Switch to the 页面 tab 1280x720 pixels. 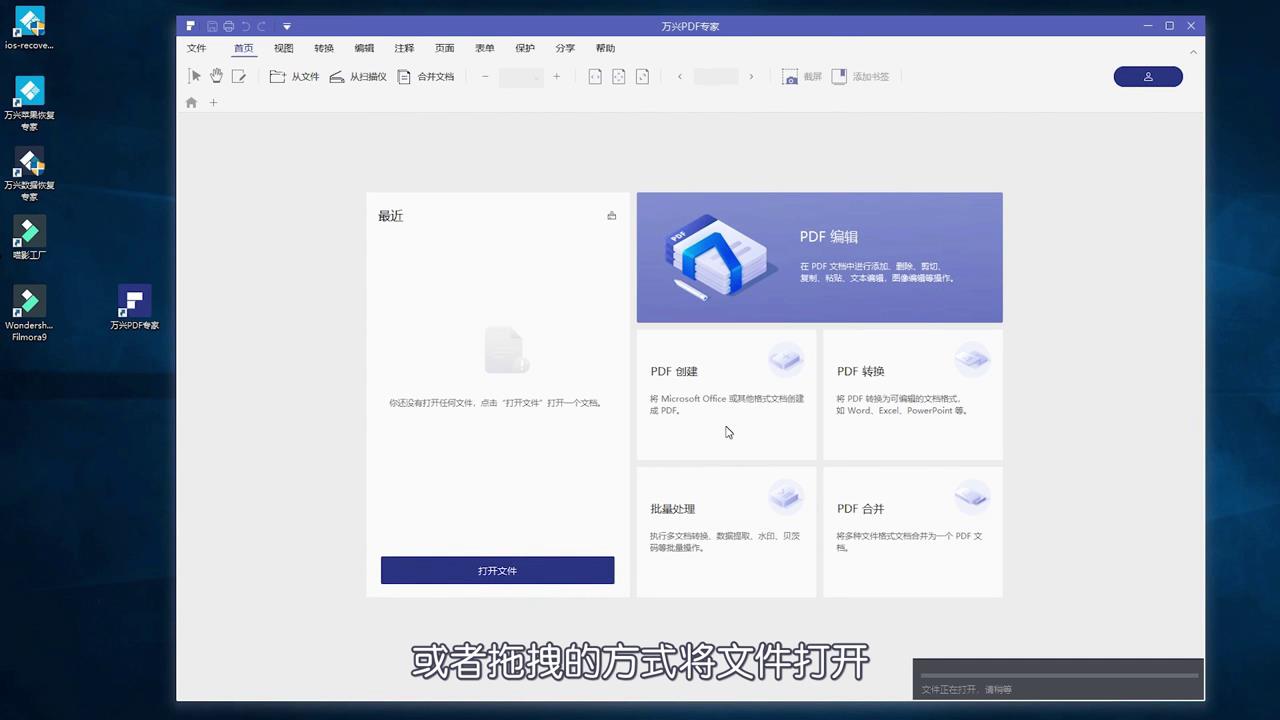(444, 48)
